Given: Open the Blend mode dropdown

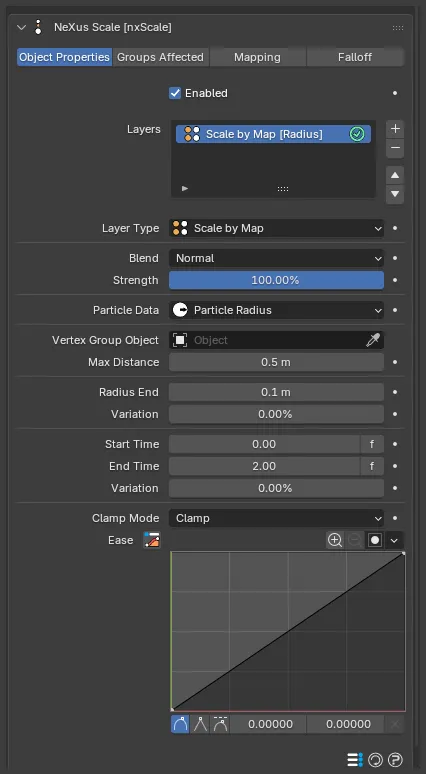Looking at the screenshot, I should pyautogui.click(x=276, y=258).
